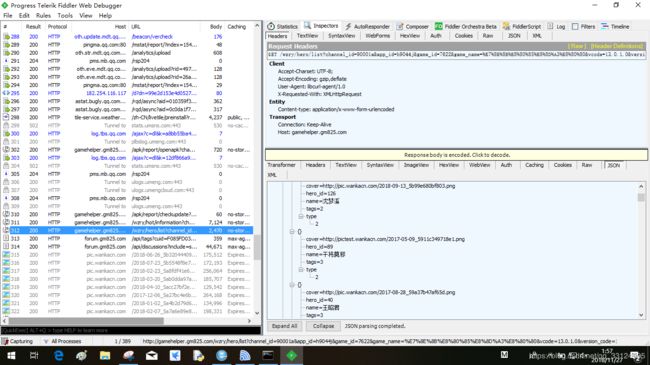Open the Log tab
650x365 pixels.
(x=556, y=26)
